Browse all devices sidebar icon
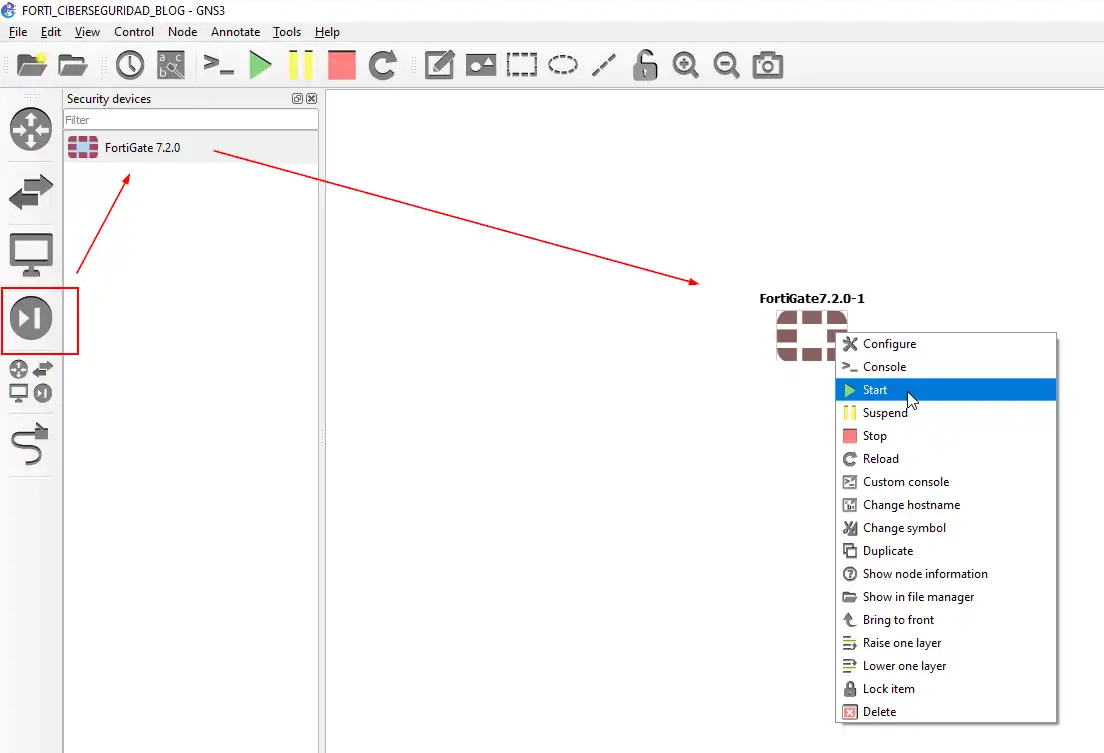This screenshot has width=1104, height=753. click(30, 381)
